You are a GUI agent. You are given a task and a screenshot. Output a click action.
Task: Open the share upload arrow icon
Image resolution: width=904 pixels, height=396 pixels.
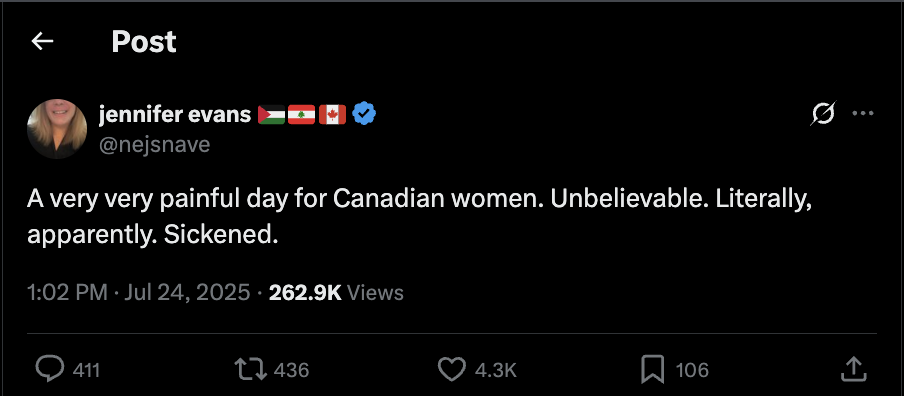pos(854,369)
